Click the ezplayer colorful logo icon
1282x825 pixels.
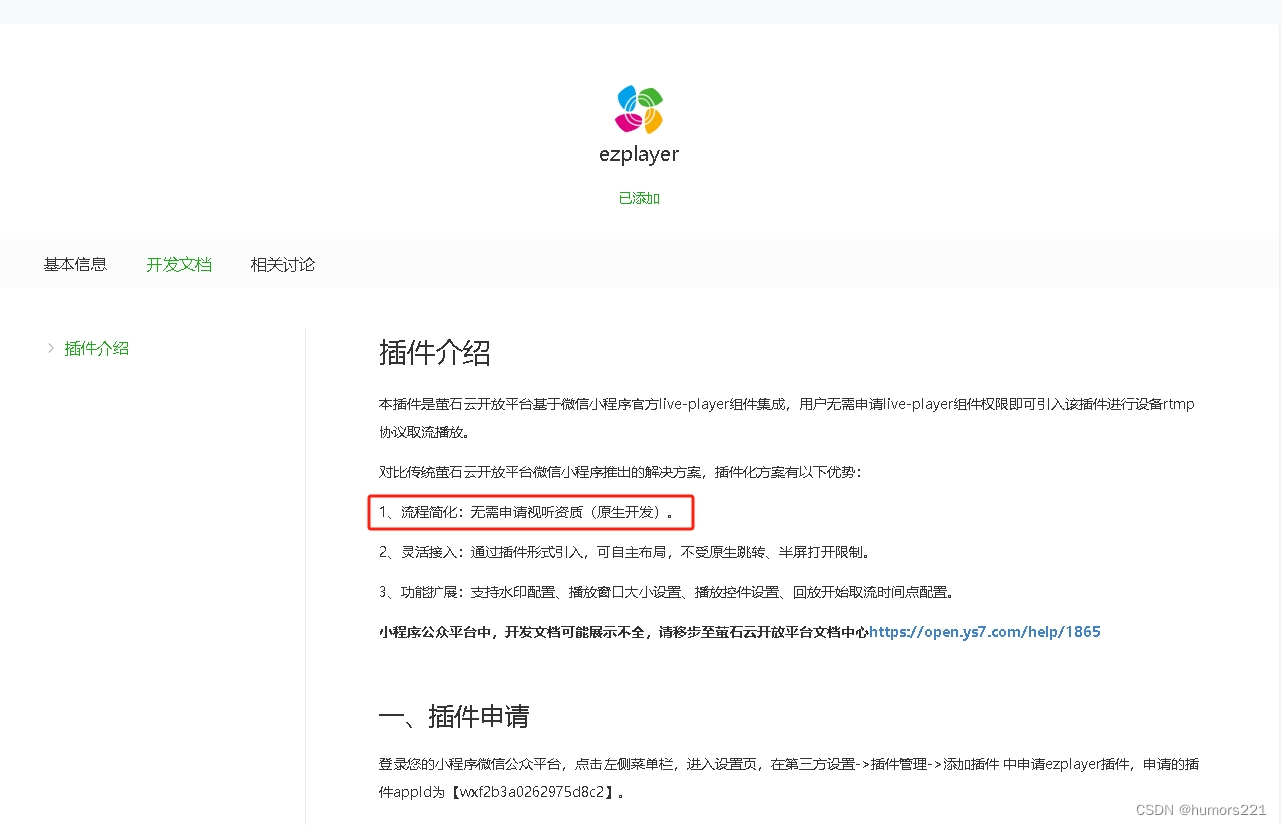click(640, 110)
